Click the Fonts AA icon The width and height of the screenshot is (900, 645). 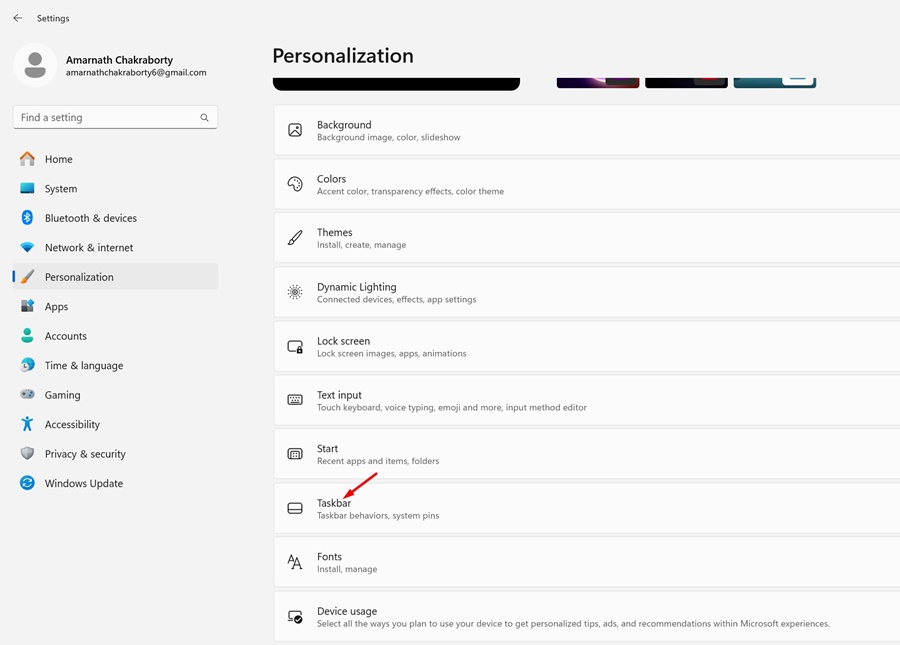point(294,562)
